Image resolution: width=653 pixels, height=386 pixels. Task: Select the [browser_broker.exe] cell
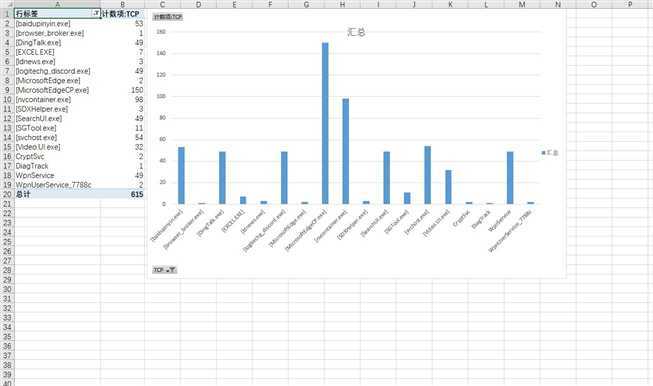(x=57, y=33)
